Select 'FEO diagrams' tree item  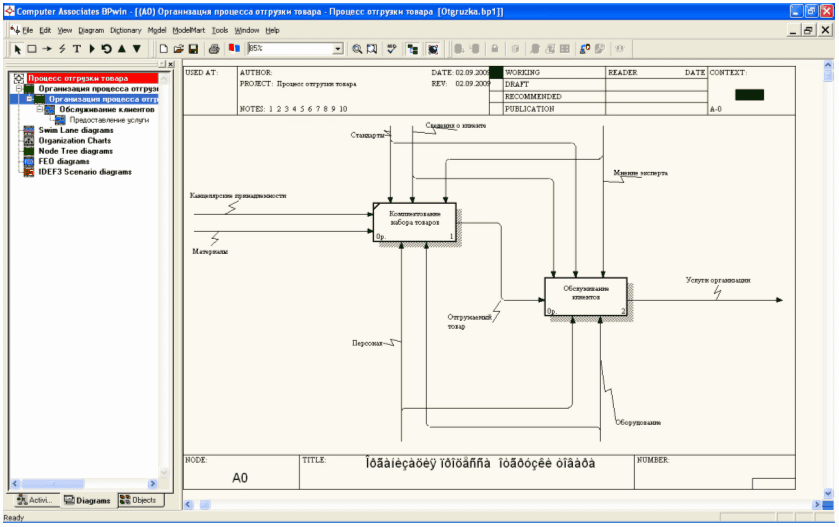pyautogui.click(x=64, y=161)
